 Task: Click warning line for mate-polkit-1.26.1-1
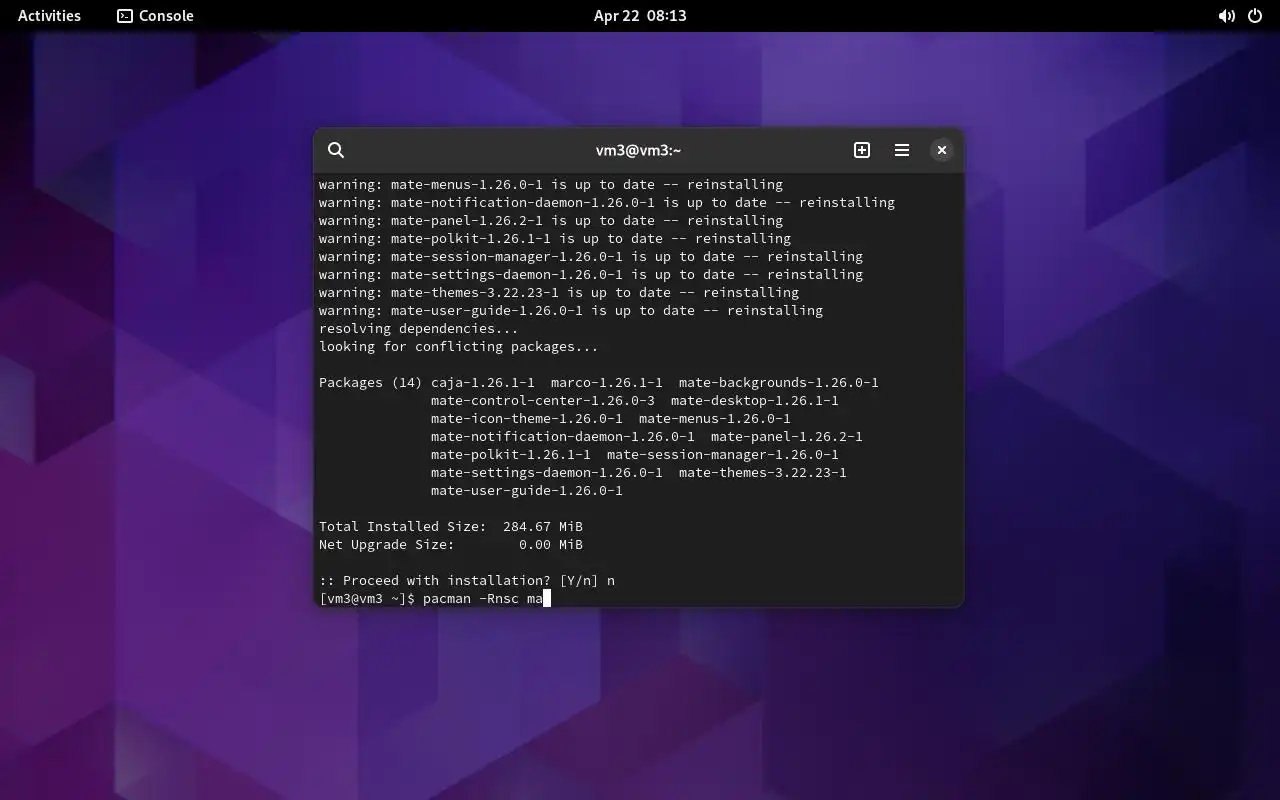click(x=555, y=239)
